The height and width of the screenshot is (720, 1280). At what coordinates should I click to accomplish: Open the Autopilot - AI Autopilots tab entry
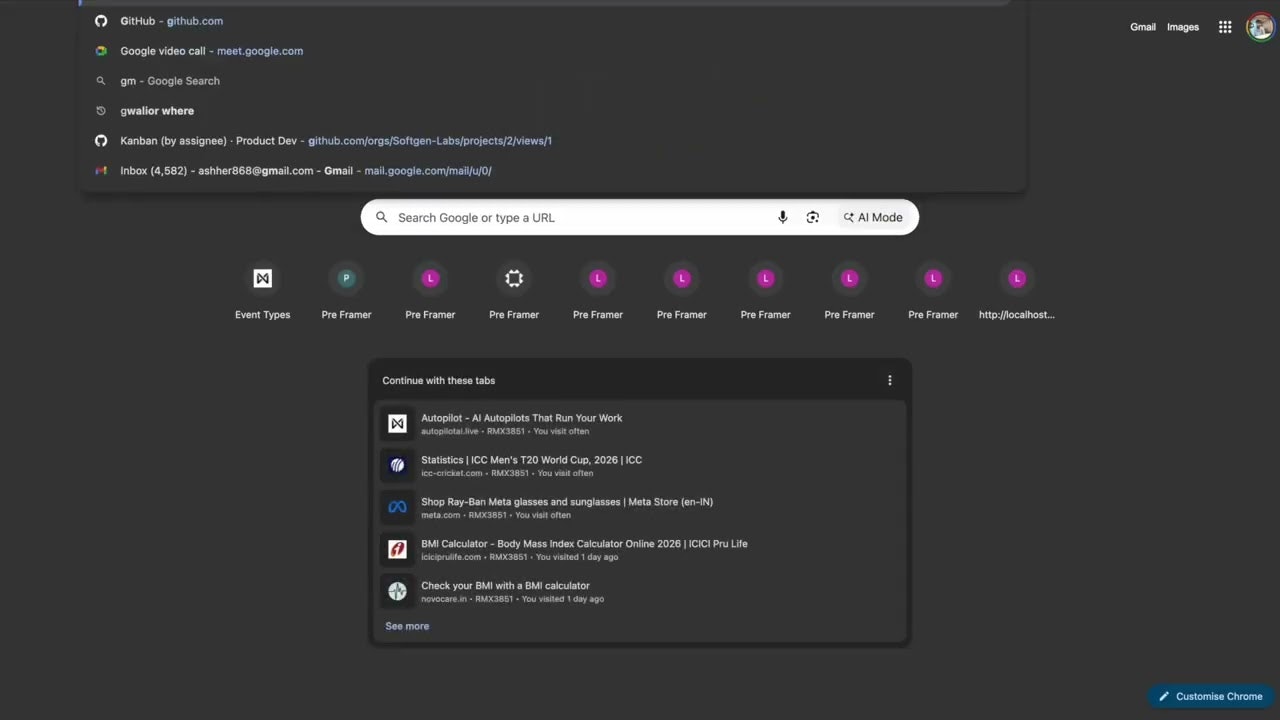click(x=640, y=424)
